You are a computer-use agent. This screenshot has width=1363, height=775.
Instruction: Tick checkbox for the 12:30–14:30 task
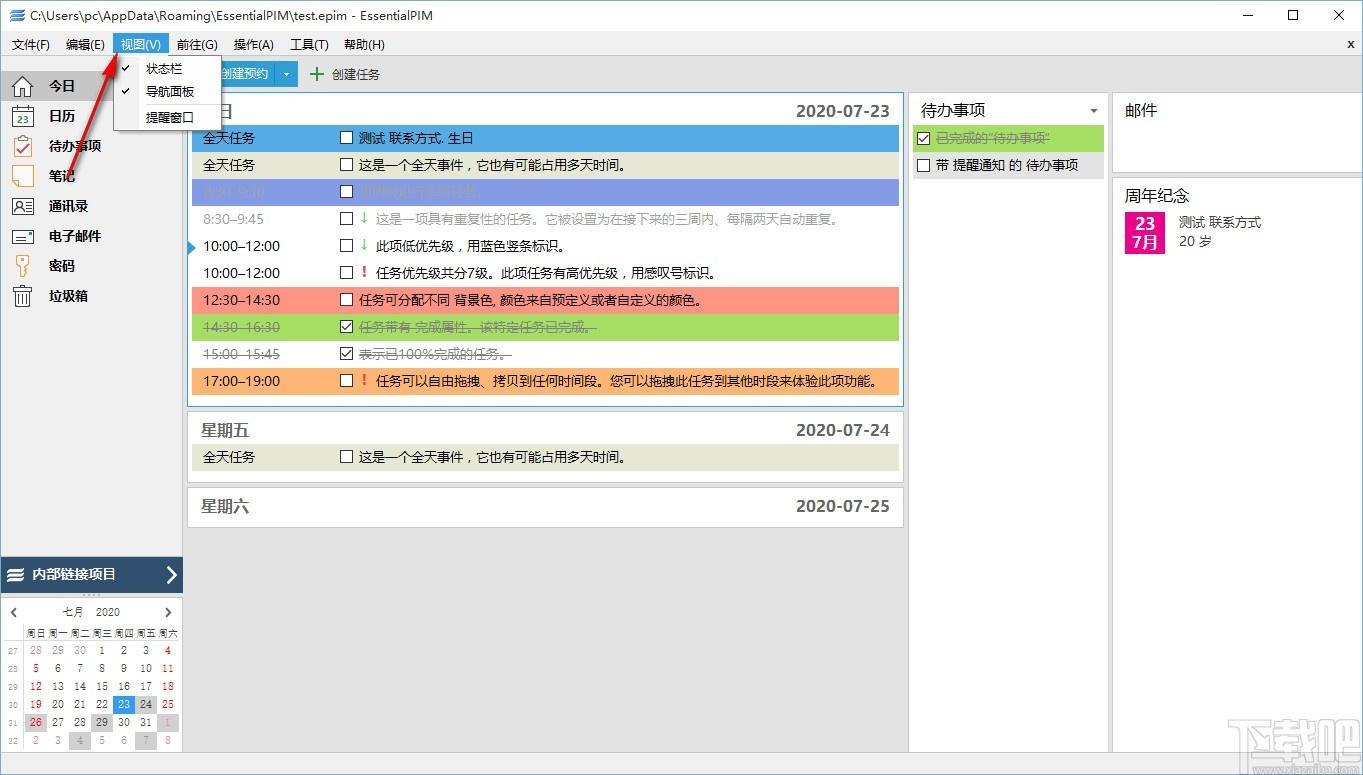point(346,300)
